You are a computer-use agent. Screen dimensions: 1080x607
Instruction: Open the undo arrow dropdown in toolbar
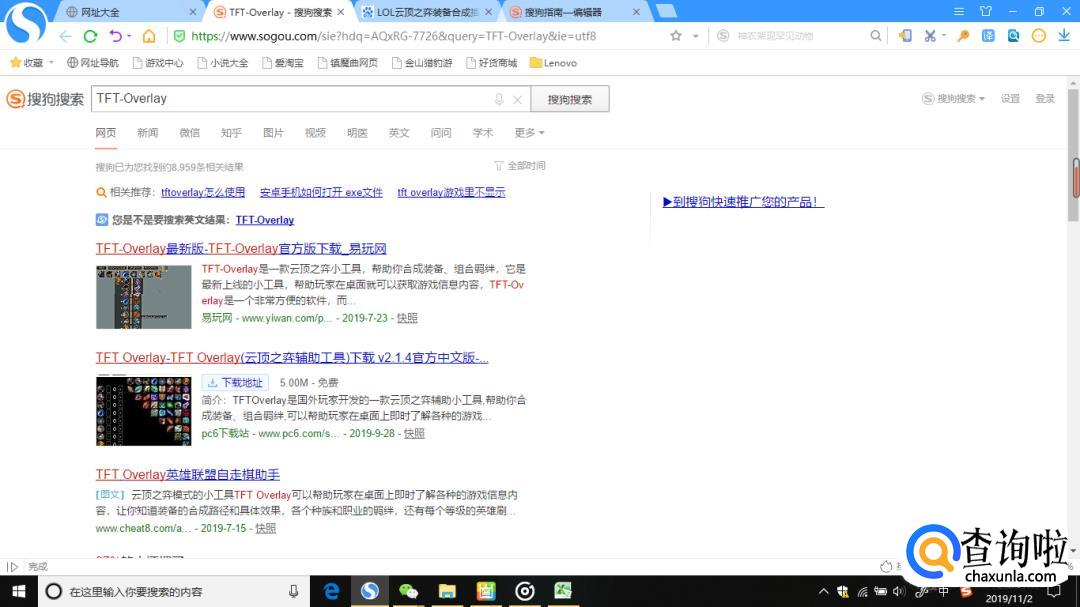pyautogui.click(x=119, y=36)
